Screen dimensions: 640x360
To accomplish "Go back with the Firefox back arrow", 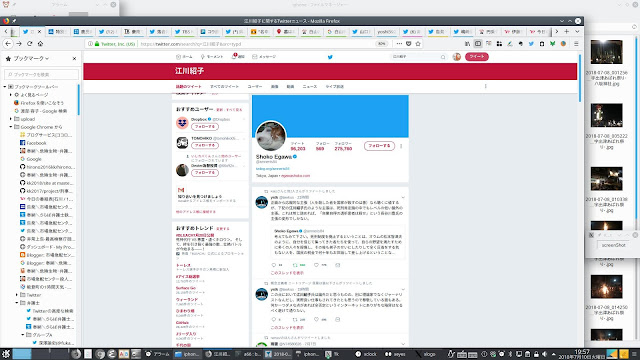I will [x=8, y=44].
